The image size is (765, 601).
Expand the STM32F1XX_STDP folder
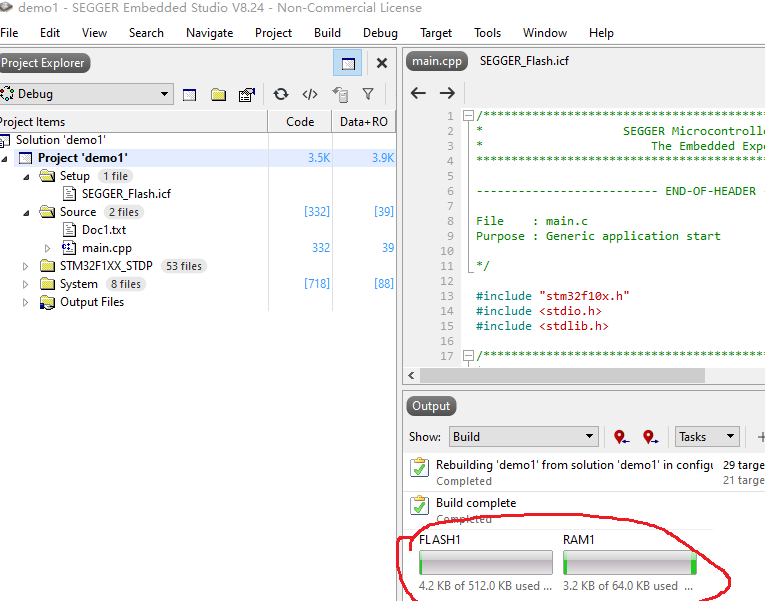[x=25, y=266]
